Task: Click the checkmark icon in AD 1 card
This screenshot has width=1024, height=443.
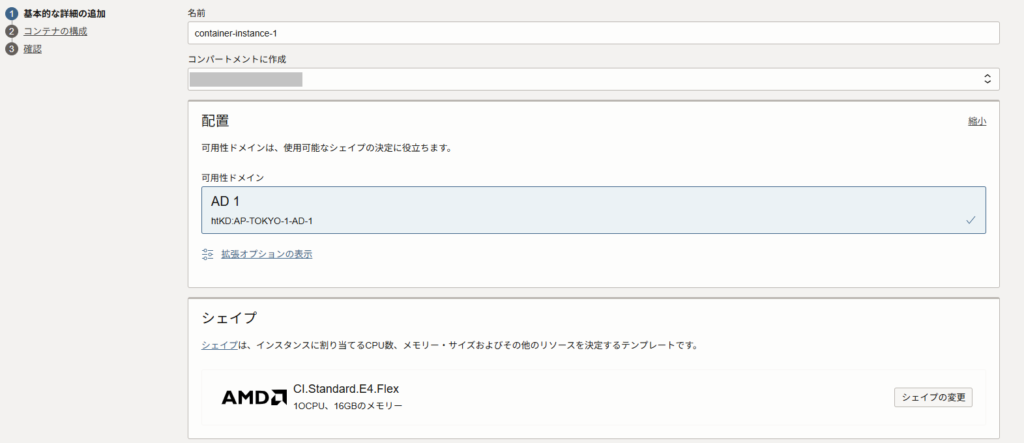Action: tap(970, 220)
